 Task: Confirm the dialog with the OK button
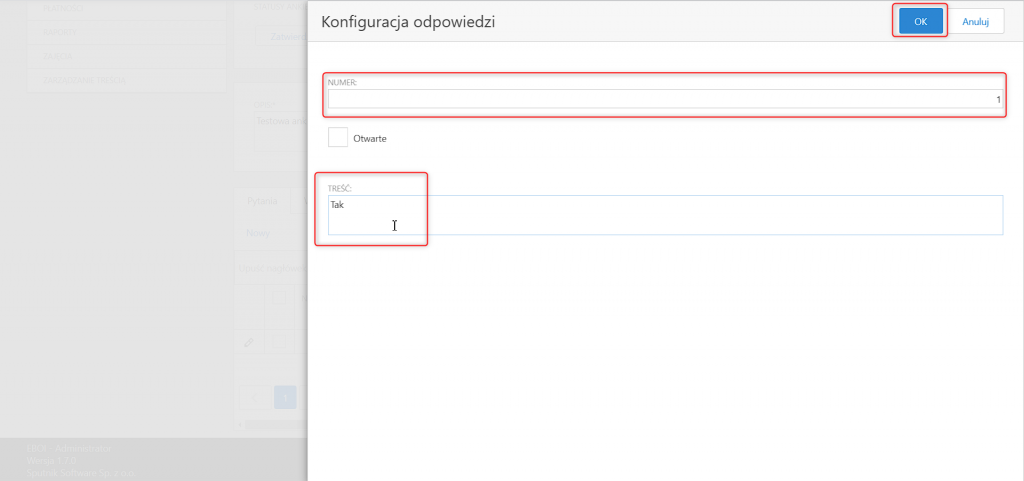(x=920, y=21)
